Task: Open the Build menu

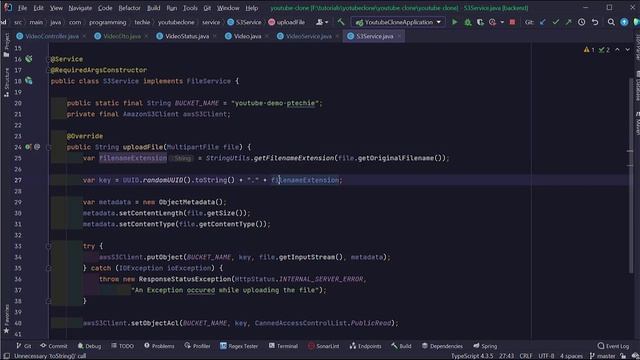Action: [x=153, y=8]
